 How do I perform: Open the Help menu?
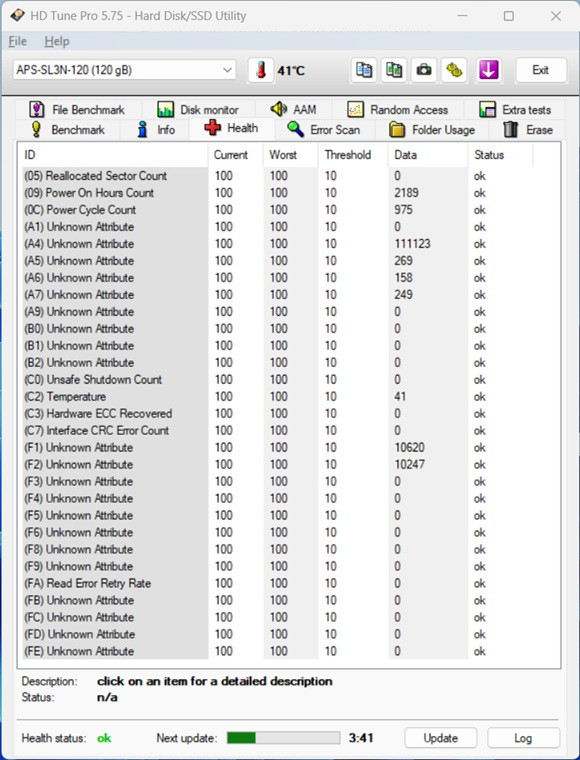57,41
